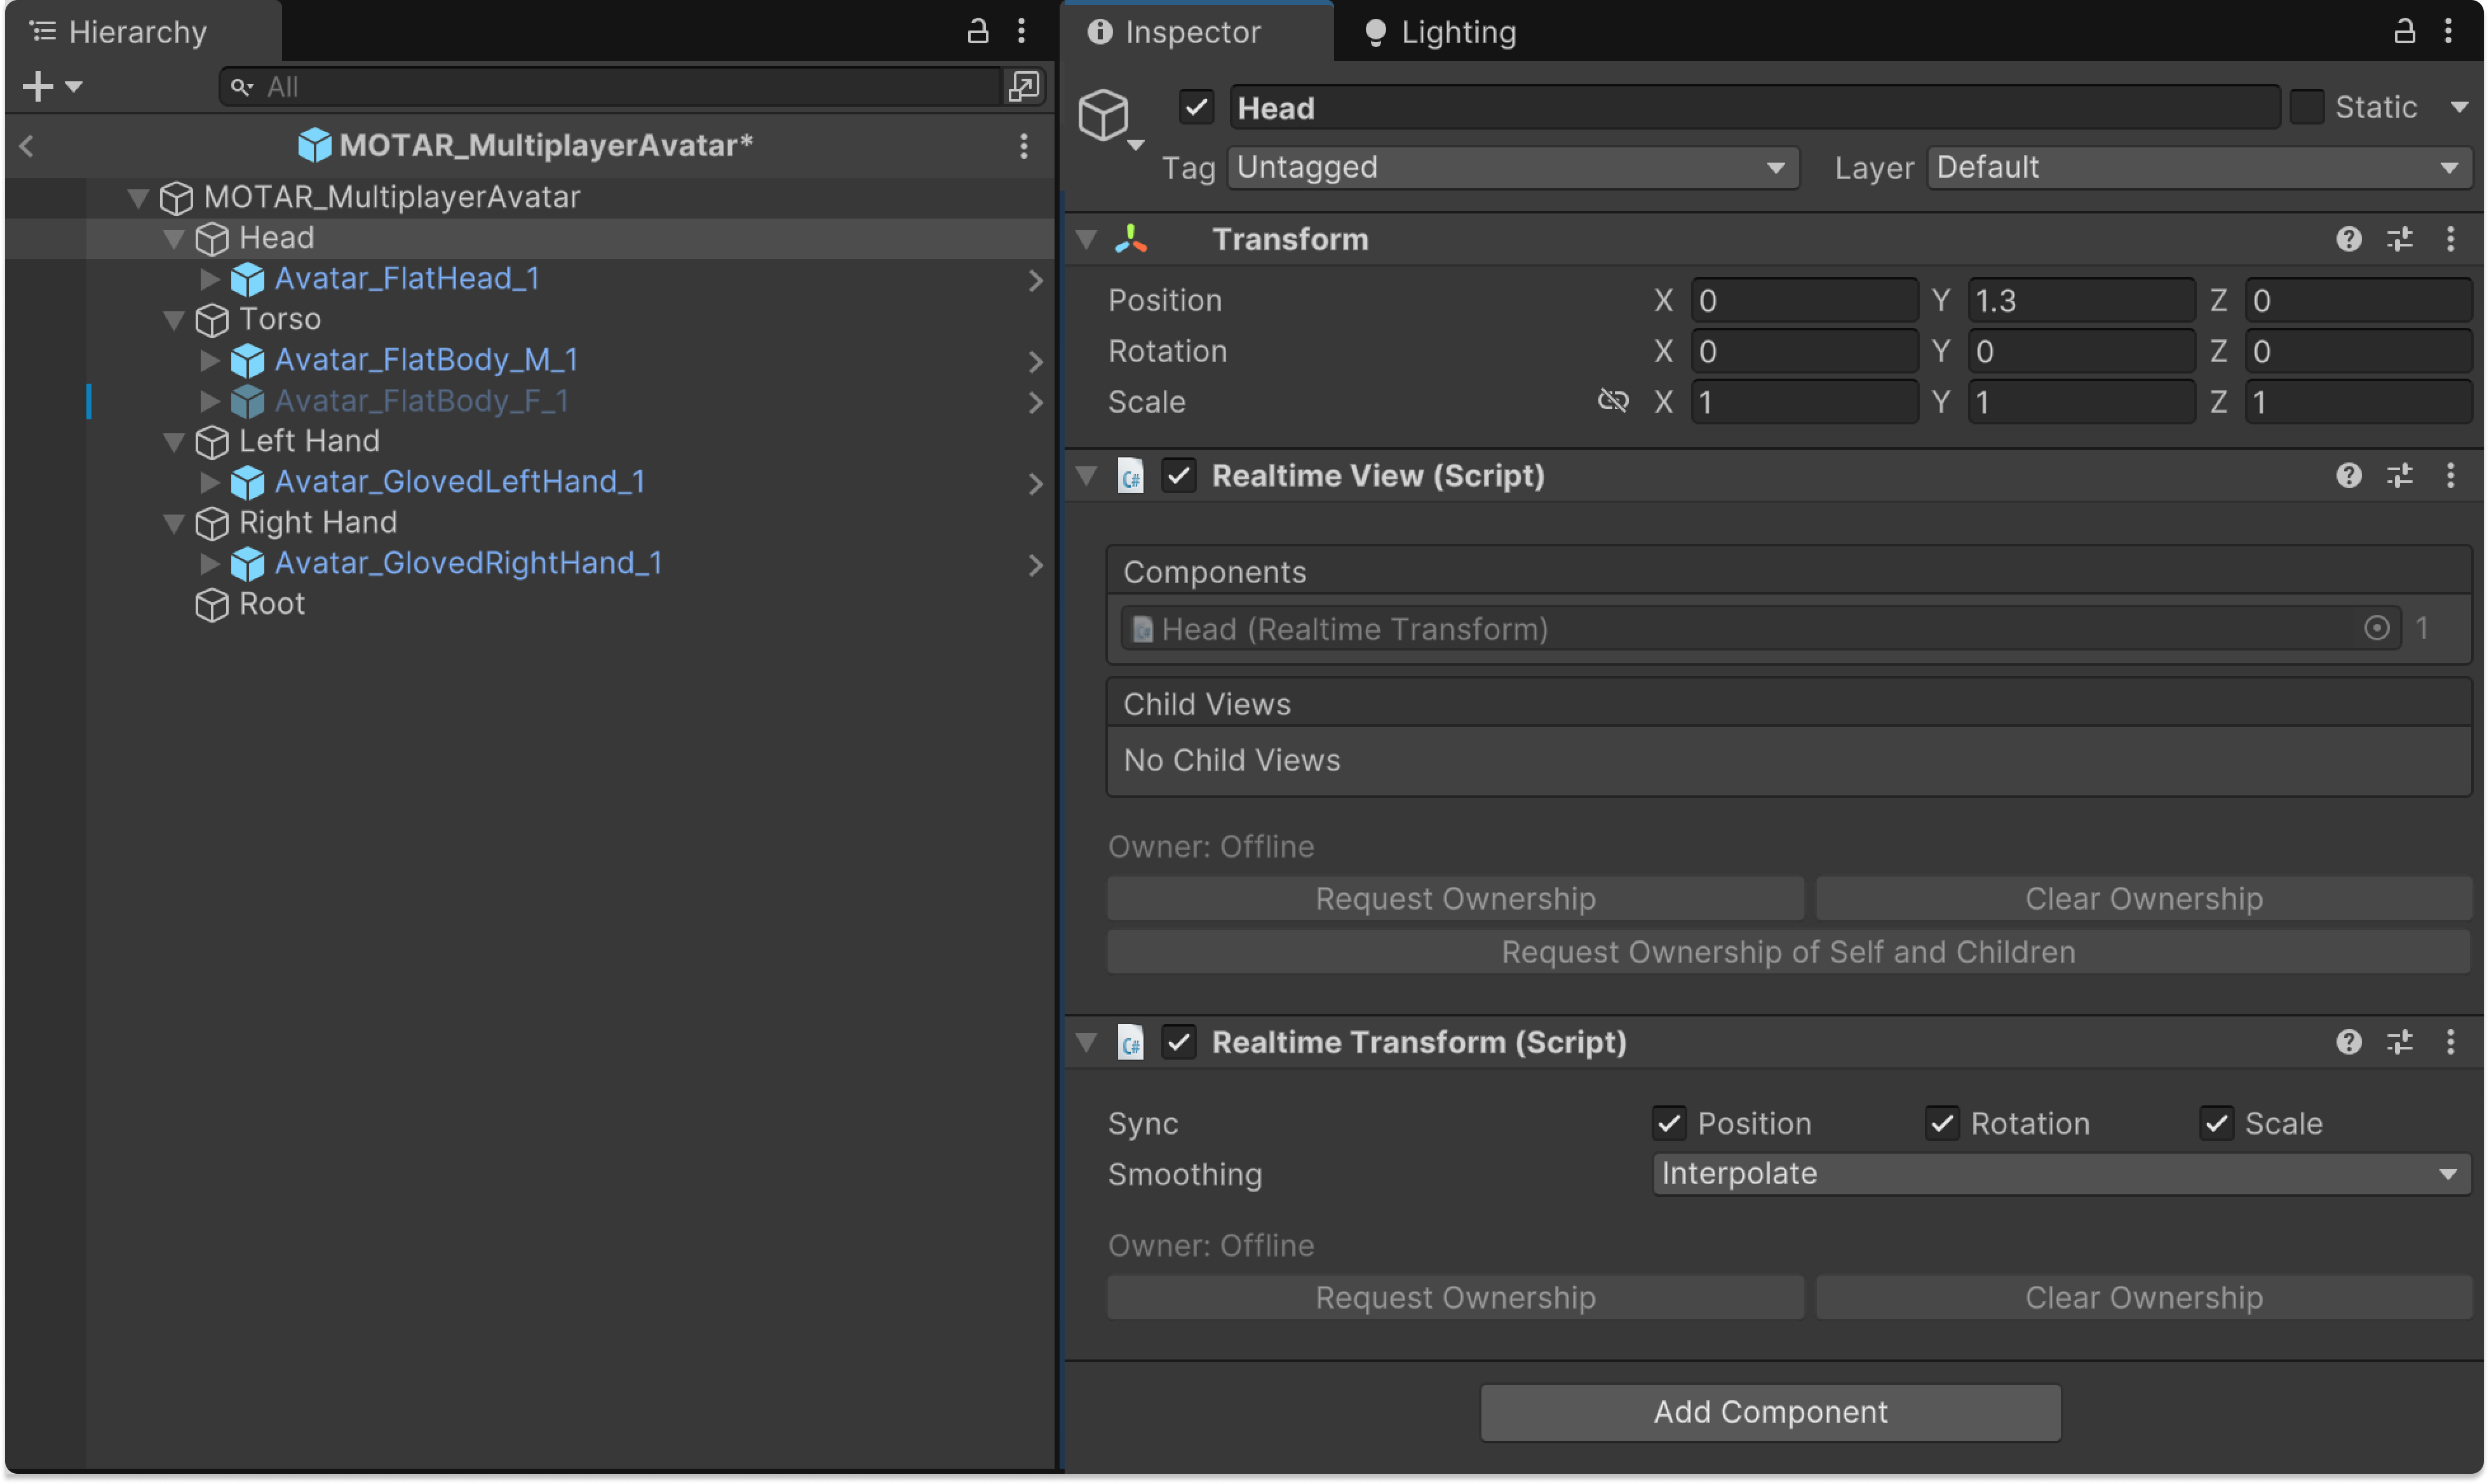The width and height of the screenshot is (2489, 1484).
Task: Click the Hierarchy panel lock icon
Action: pos(977,31)
